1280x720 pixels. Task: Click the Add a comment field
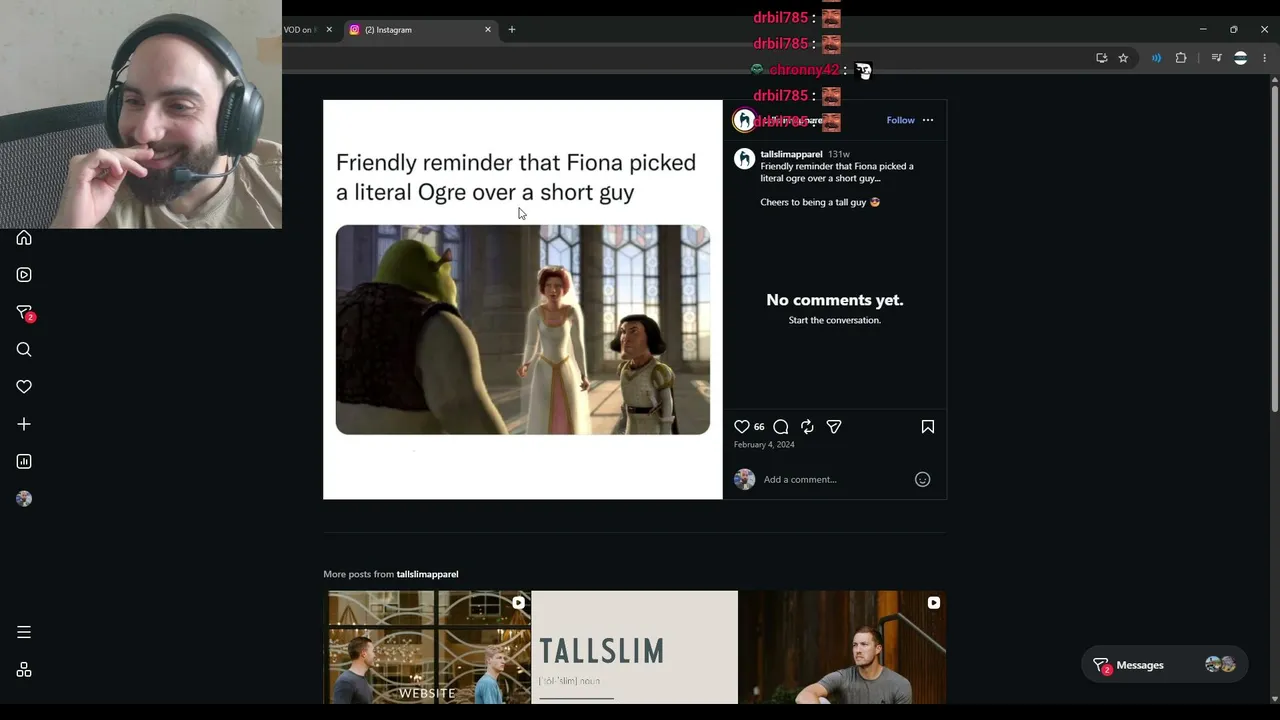[835, 480]
